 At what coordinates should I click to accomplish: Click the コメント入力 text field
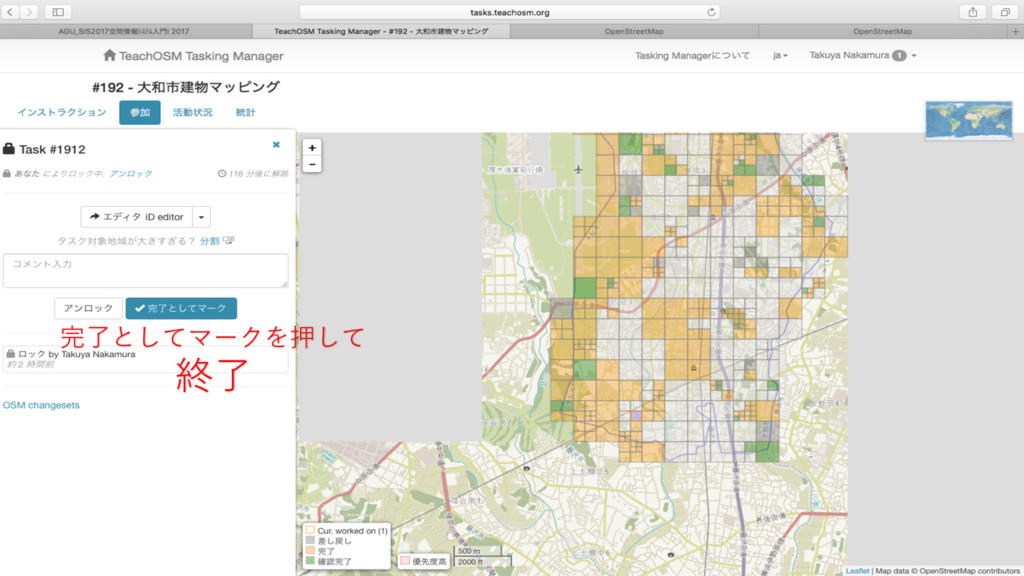click(x=145, y=271)
